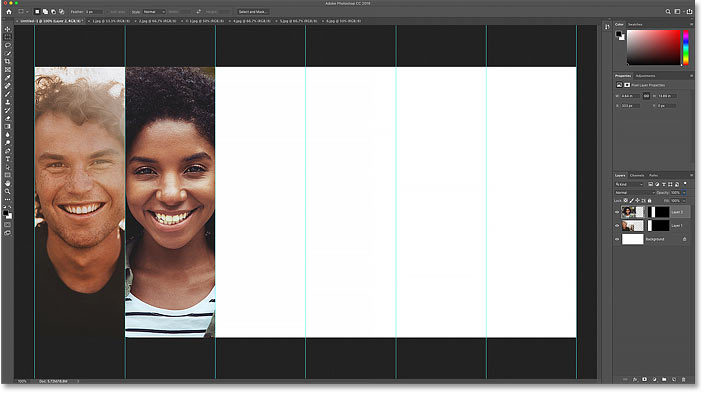Screen dimensions: 703x393
Task: Toggle Lock image pixels brush icon
Action: click(x=632, y=200)
